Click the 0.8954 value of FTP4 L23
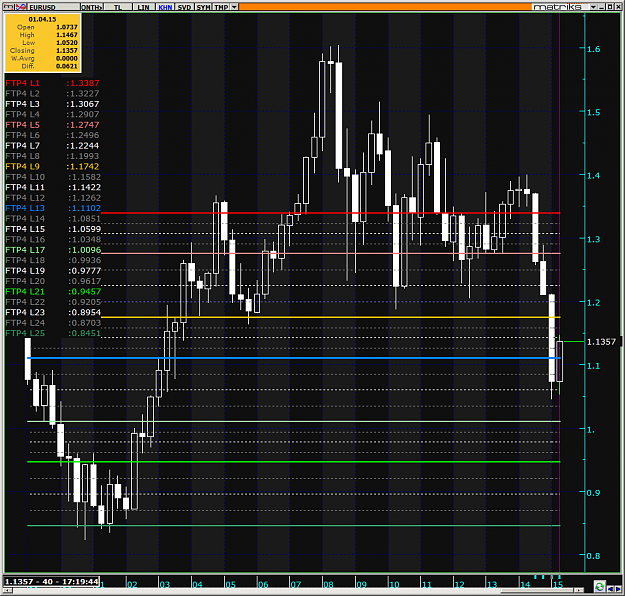625x596 pixels. pos(84,312)
